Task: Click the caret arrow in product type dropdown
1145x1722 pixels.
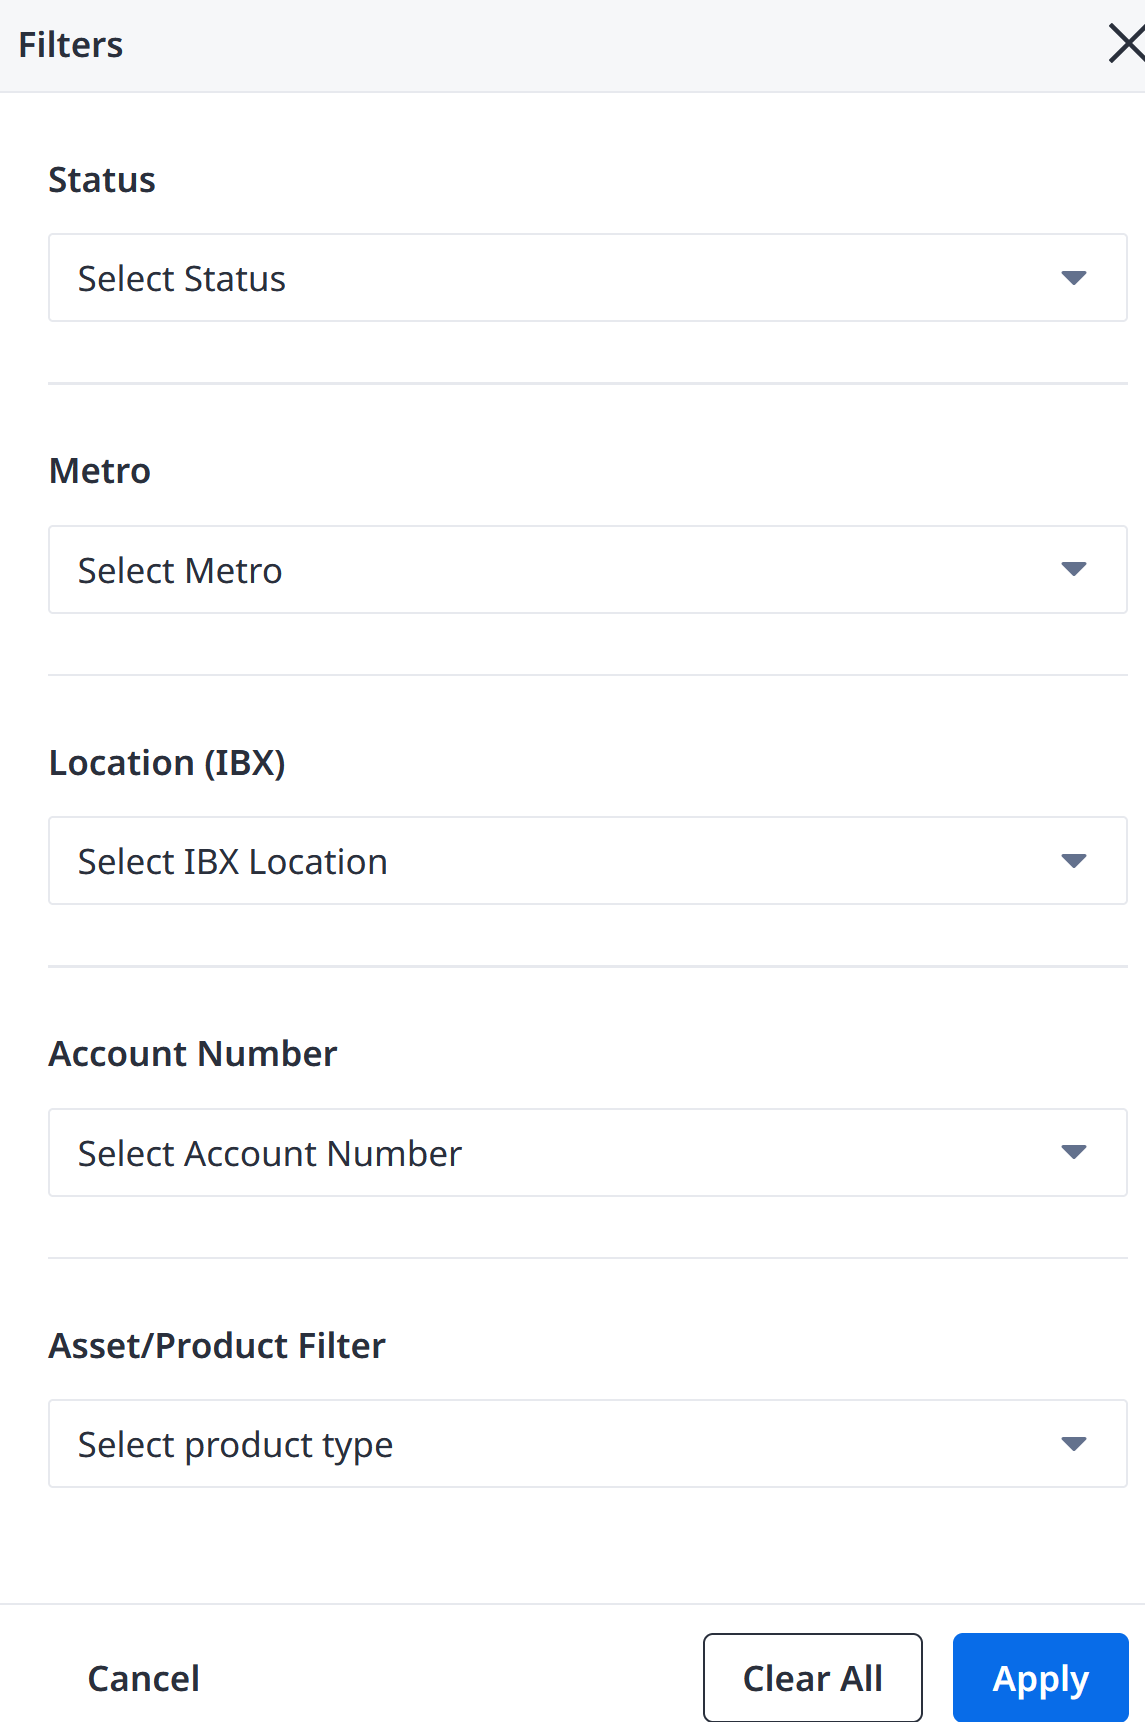Action: (x=1074, y=1444)
